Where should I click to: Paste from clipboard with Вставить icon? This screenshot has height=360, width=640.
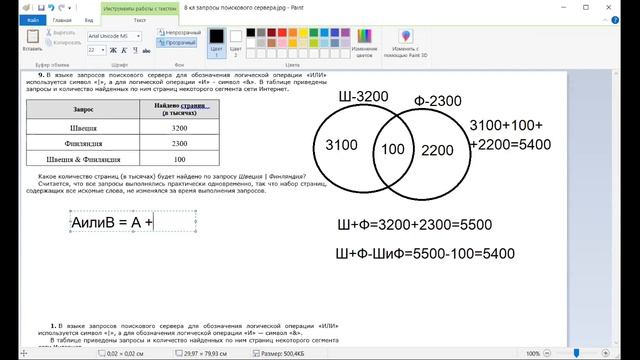click(x=33, y=40)
